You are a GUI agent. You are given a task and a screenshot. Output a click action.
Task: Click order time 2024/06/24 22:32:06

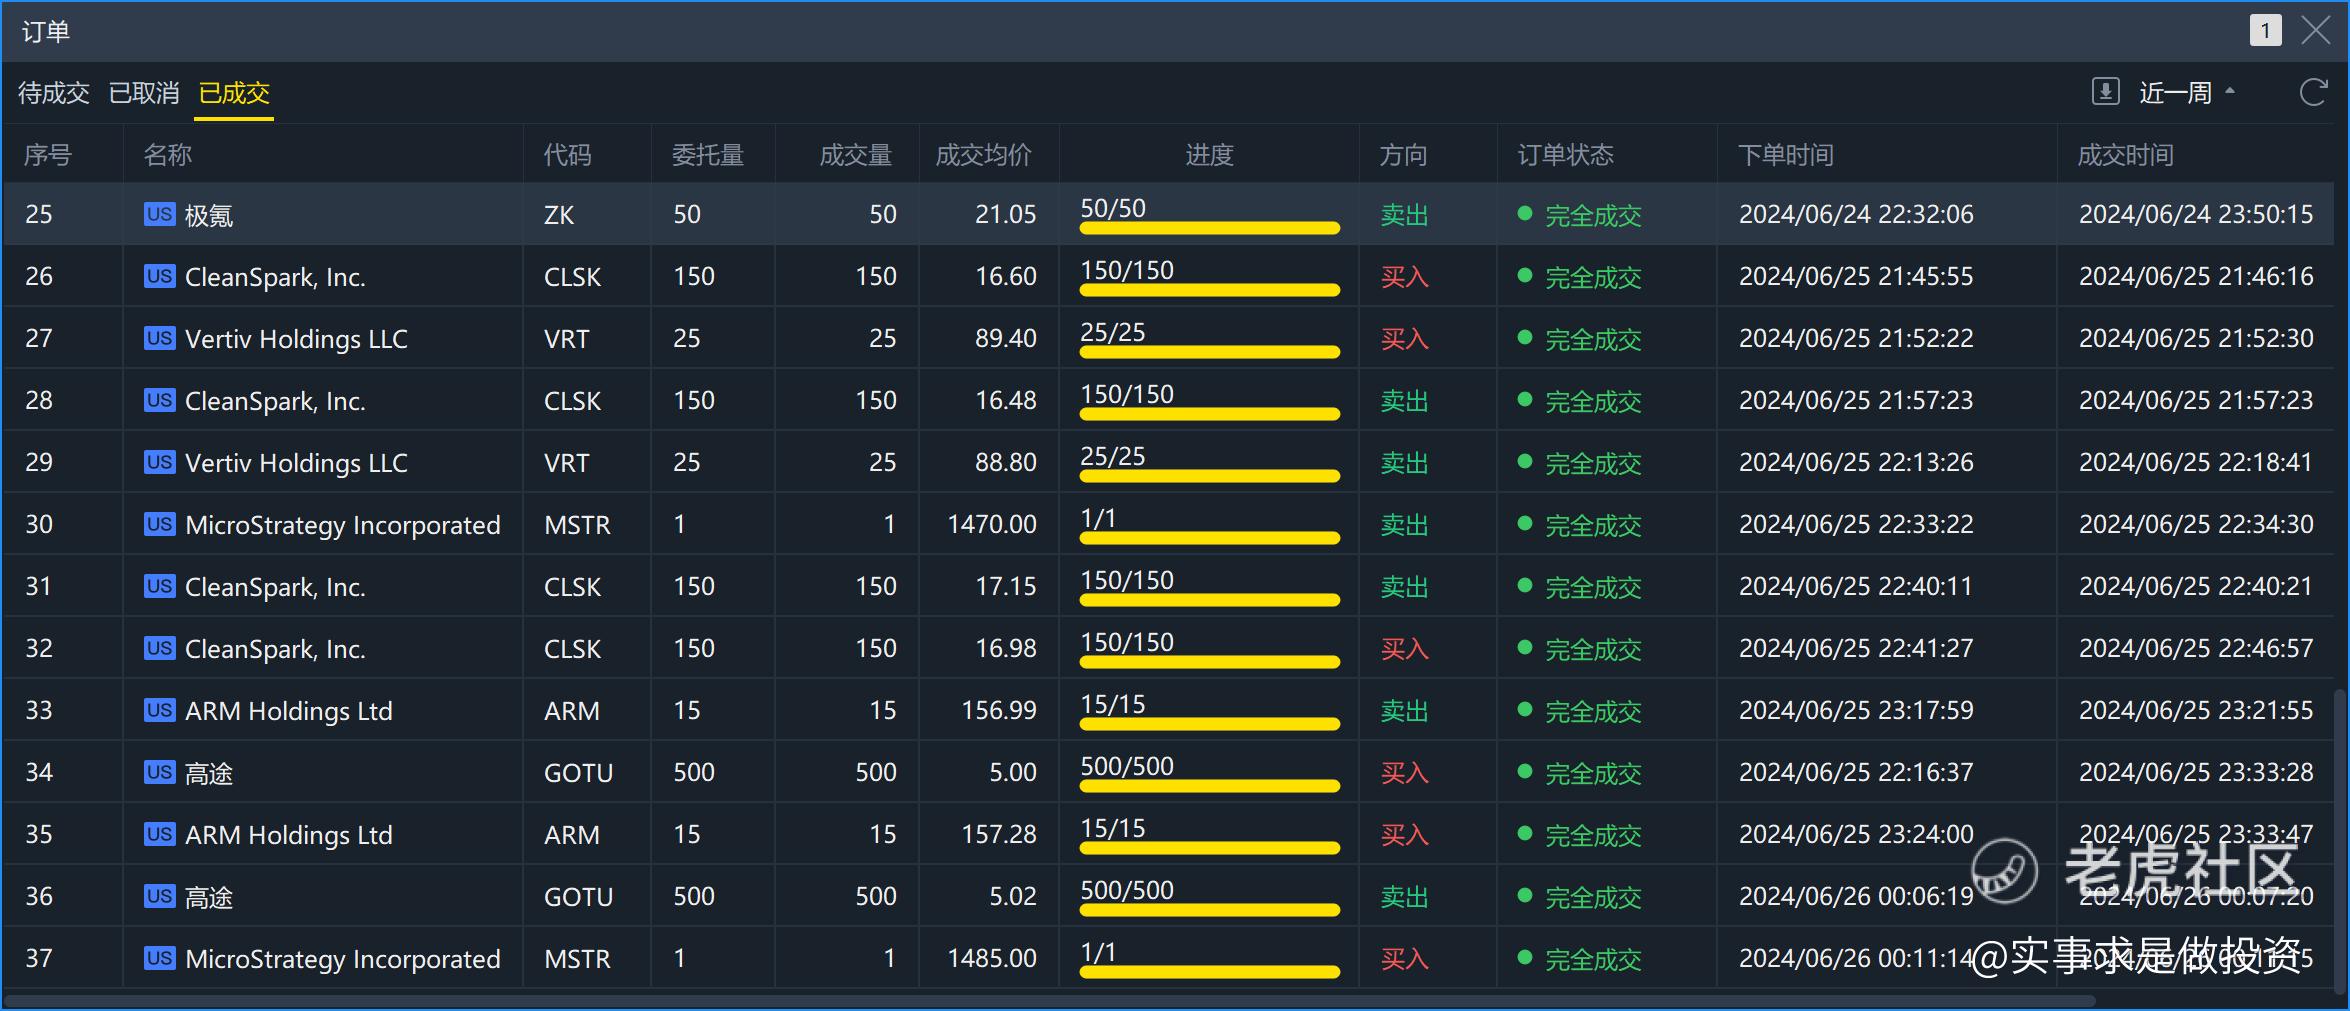(1856, 214)
